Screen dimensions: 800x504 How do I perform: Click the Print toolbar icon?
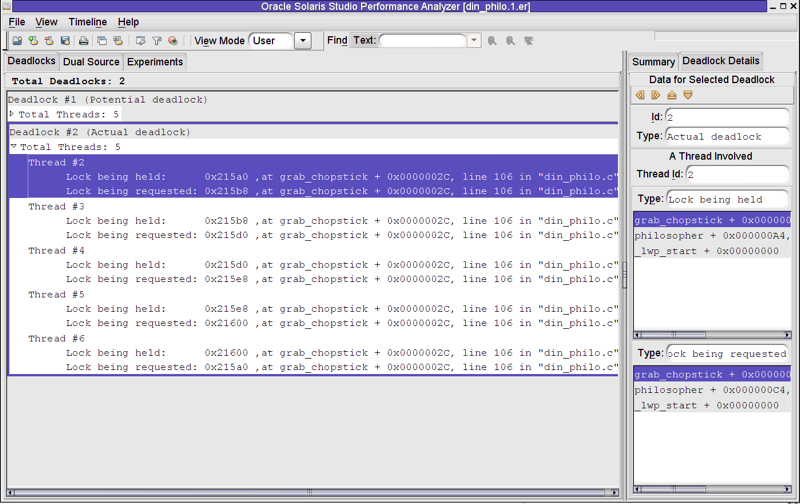(x=83, y=41)
